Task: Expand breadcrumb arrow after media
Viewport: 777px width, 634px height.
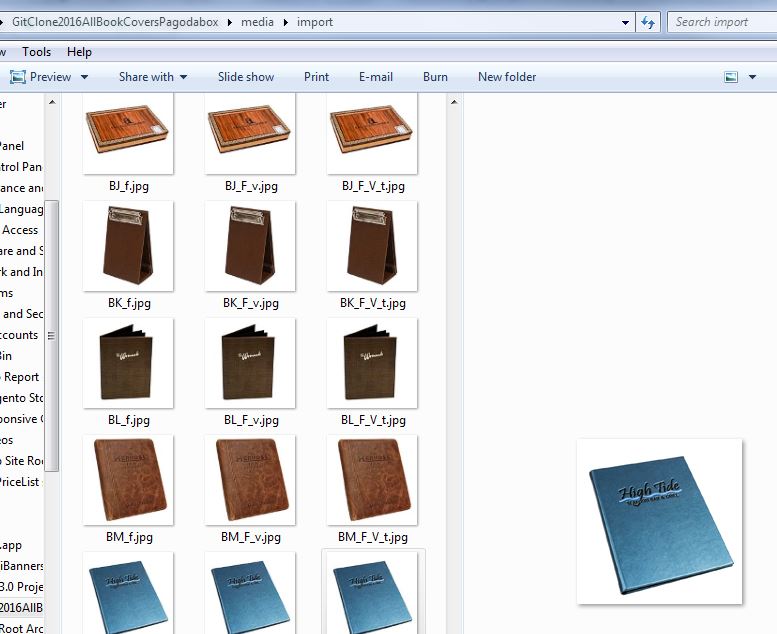Action: click(285, 22)
